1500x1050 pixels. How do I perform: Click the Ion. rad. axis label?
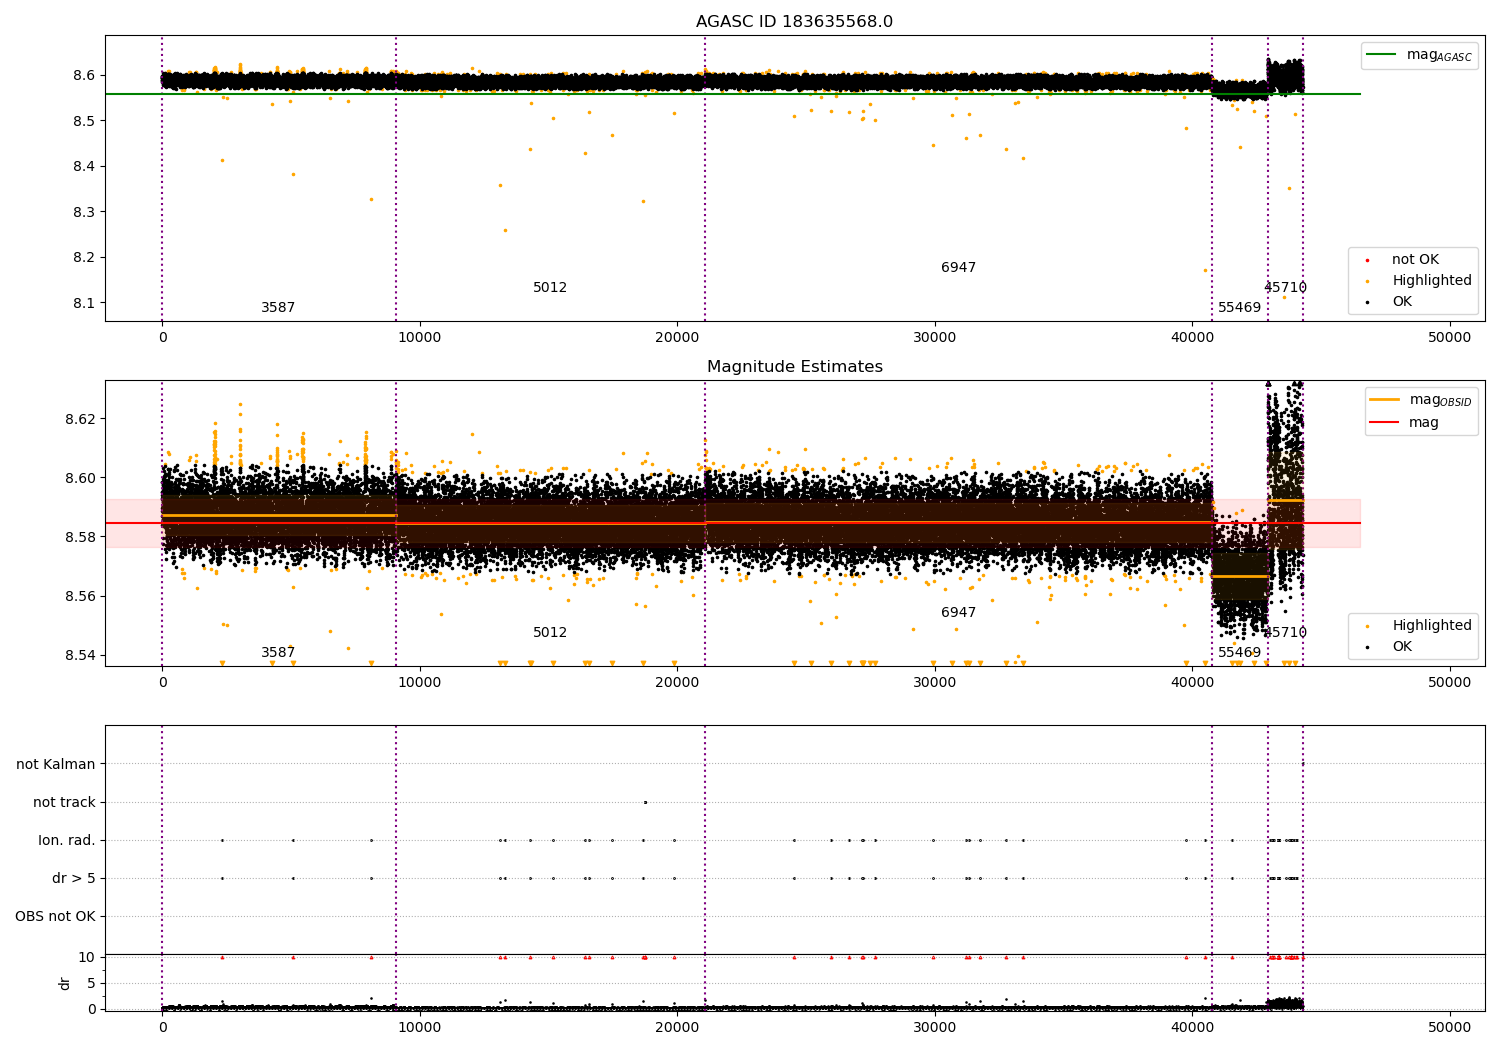(x=67, y=840)
